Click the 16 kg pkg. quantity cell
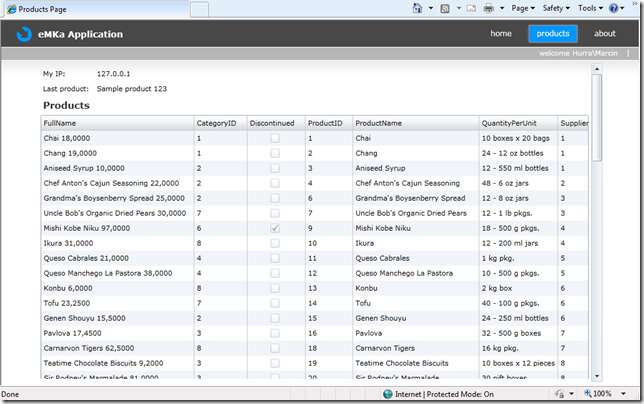This screenshot has width=644, height=404. pyautogui.click(x=518, y=348)
